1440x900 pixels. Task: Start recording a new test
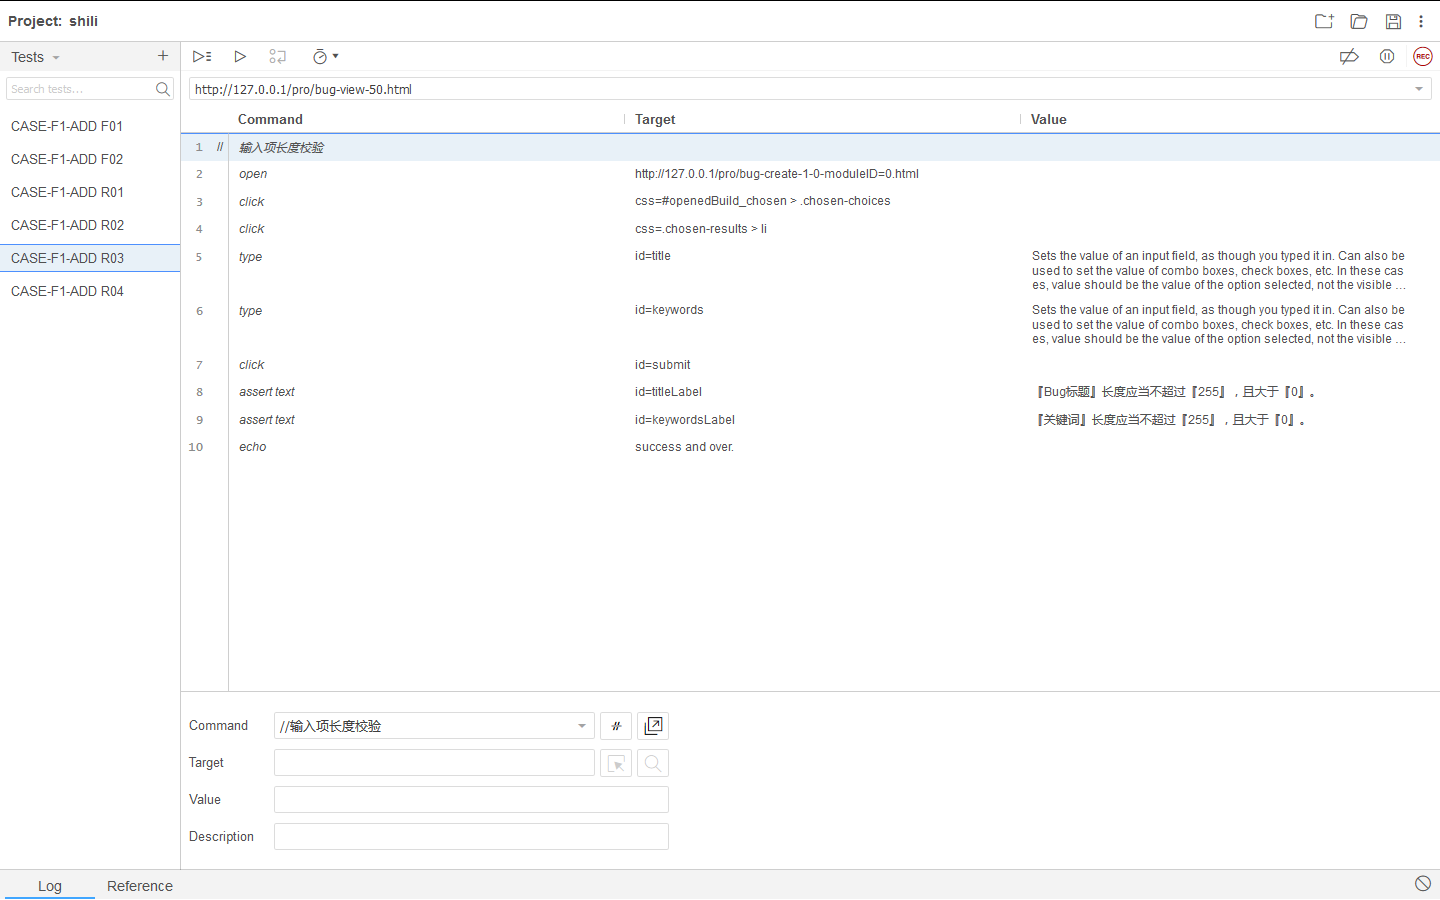click(1422, 56)
